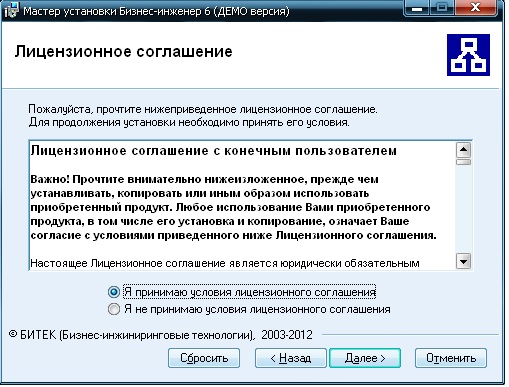Click the window title 'Мастер установки Бизнес-инженер 6'
509x387 pixels.
156,11
